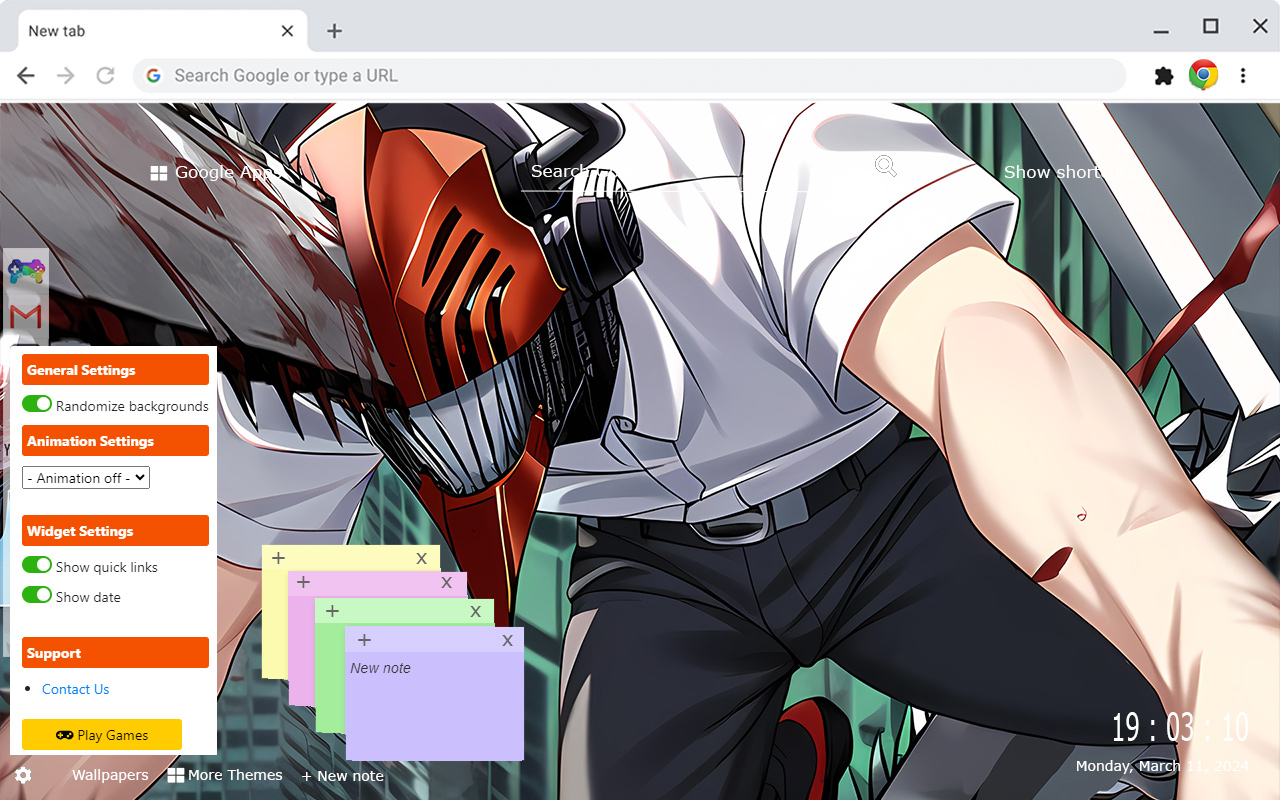Select the New tab browser tab

[150, 30]
